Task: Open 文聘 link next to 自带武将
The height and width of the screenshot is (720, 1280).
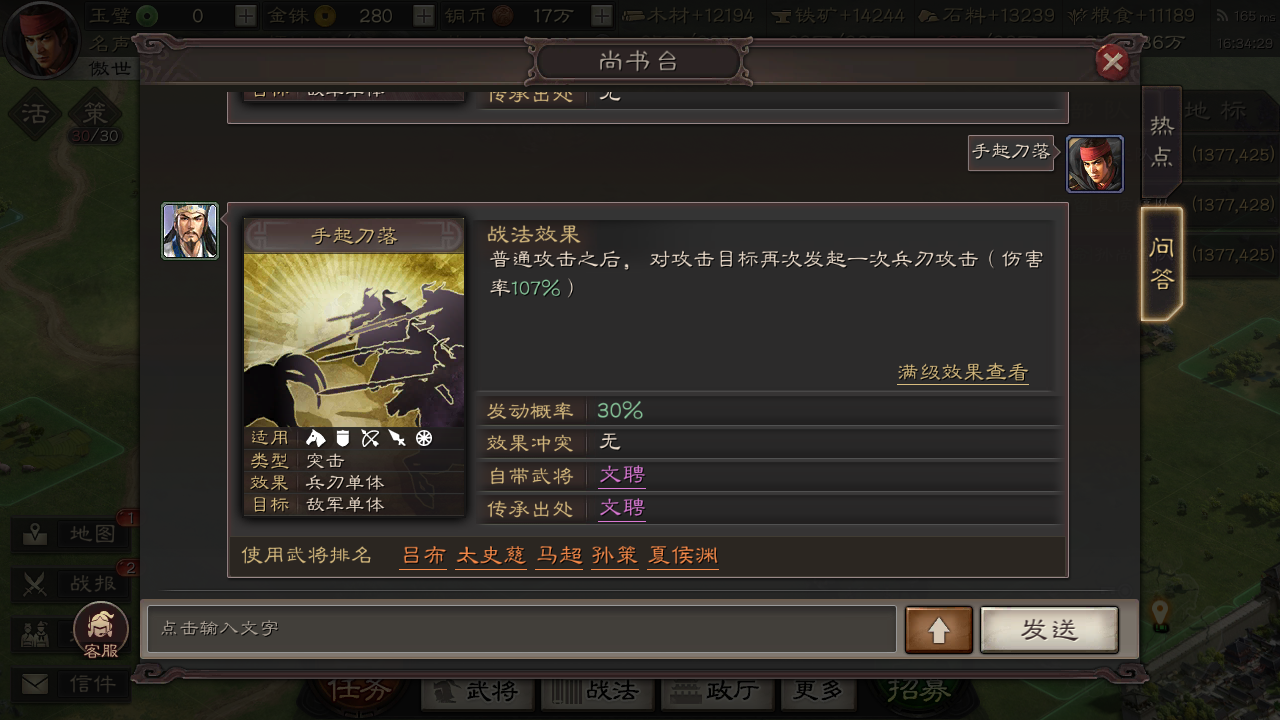Action: pyautogui.click(x=622, y=475)
